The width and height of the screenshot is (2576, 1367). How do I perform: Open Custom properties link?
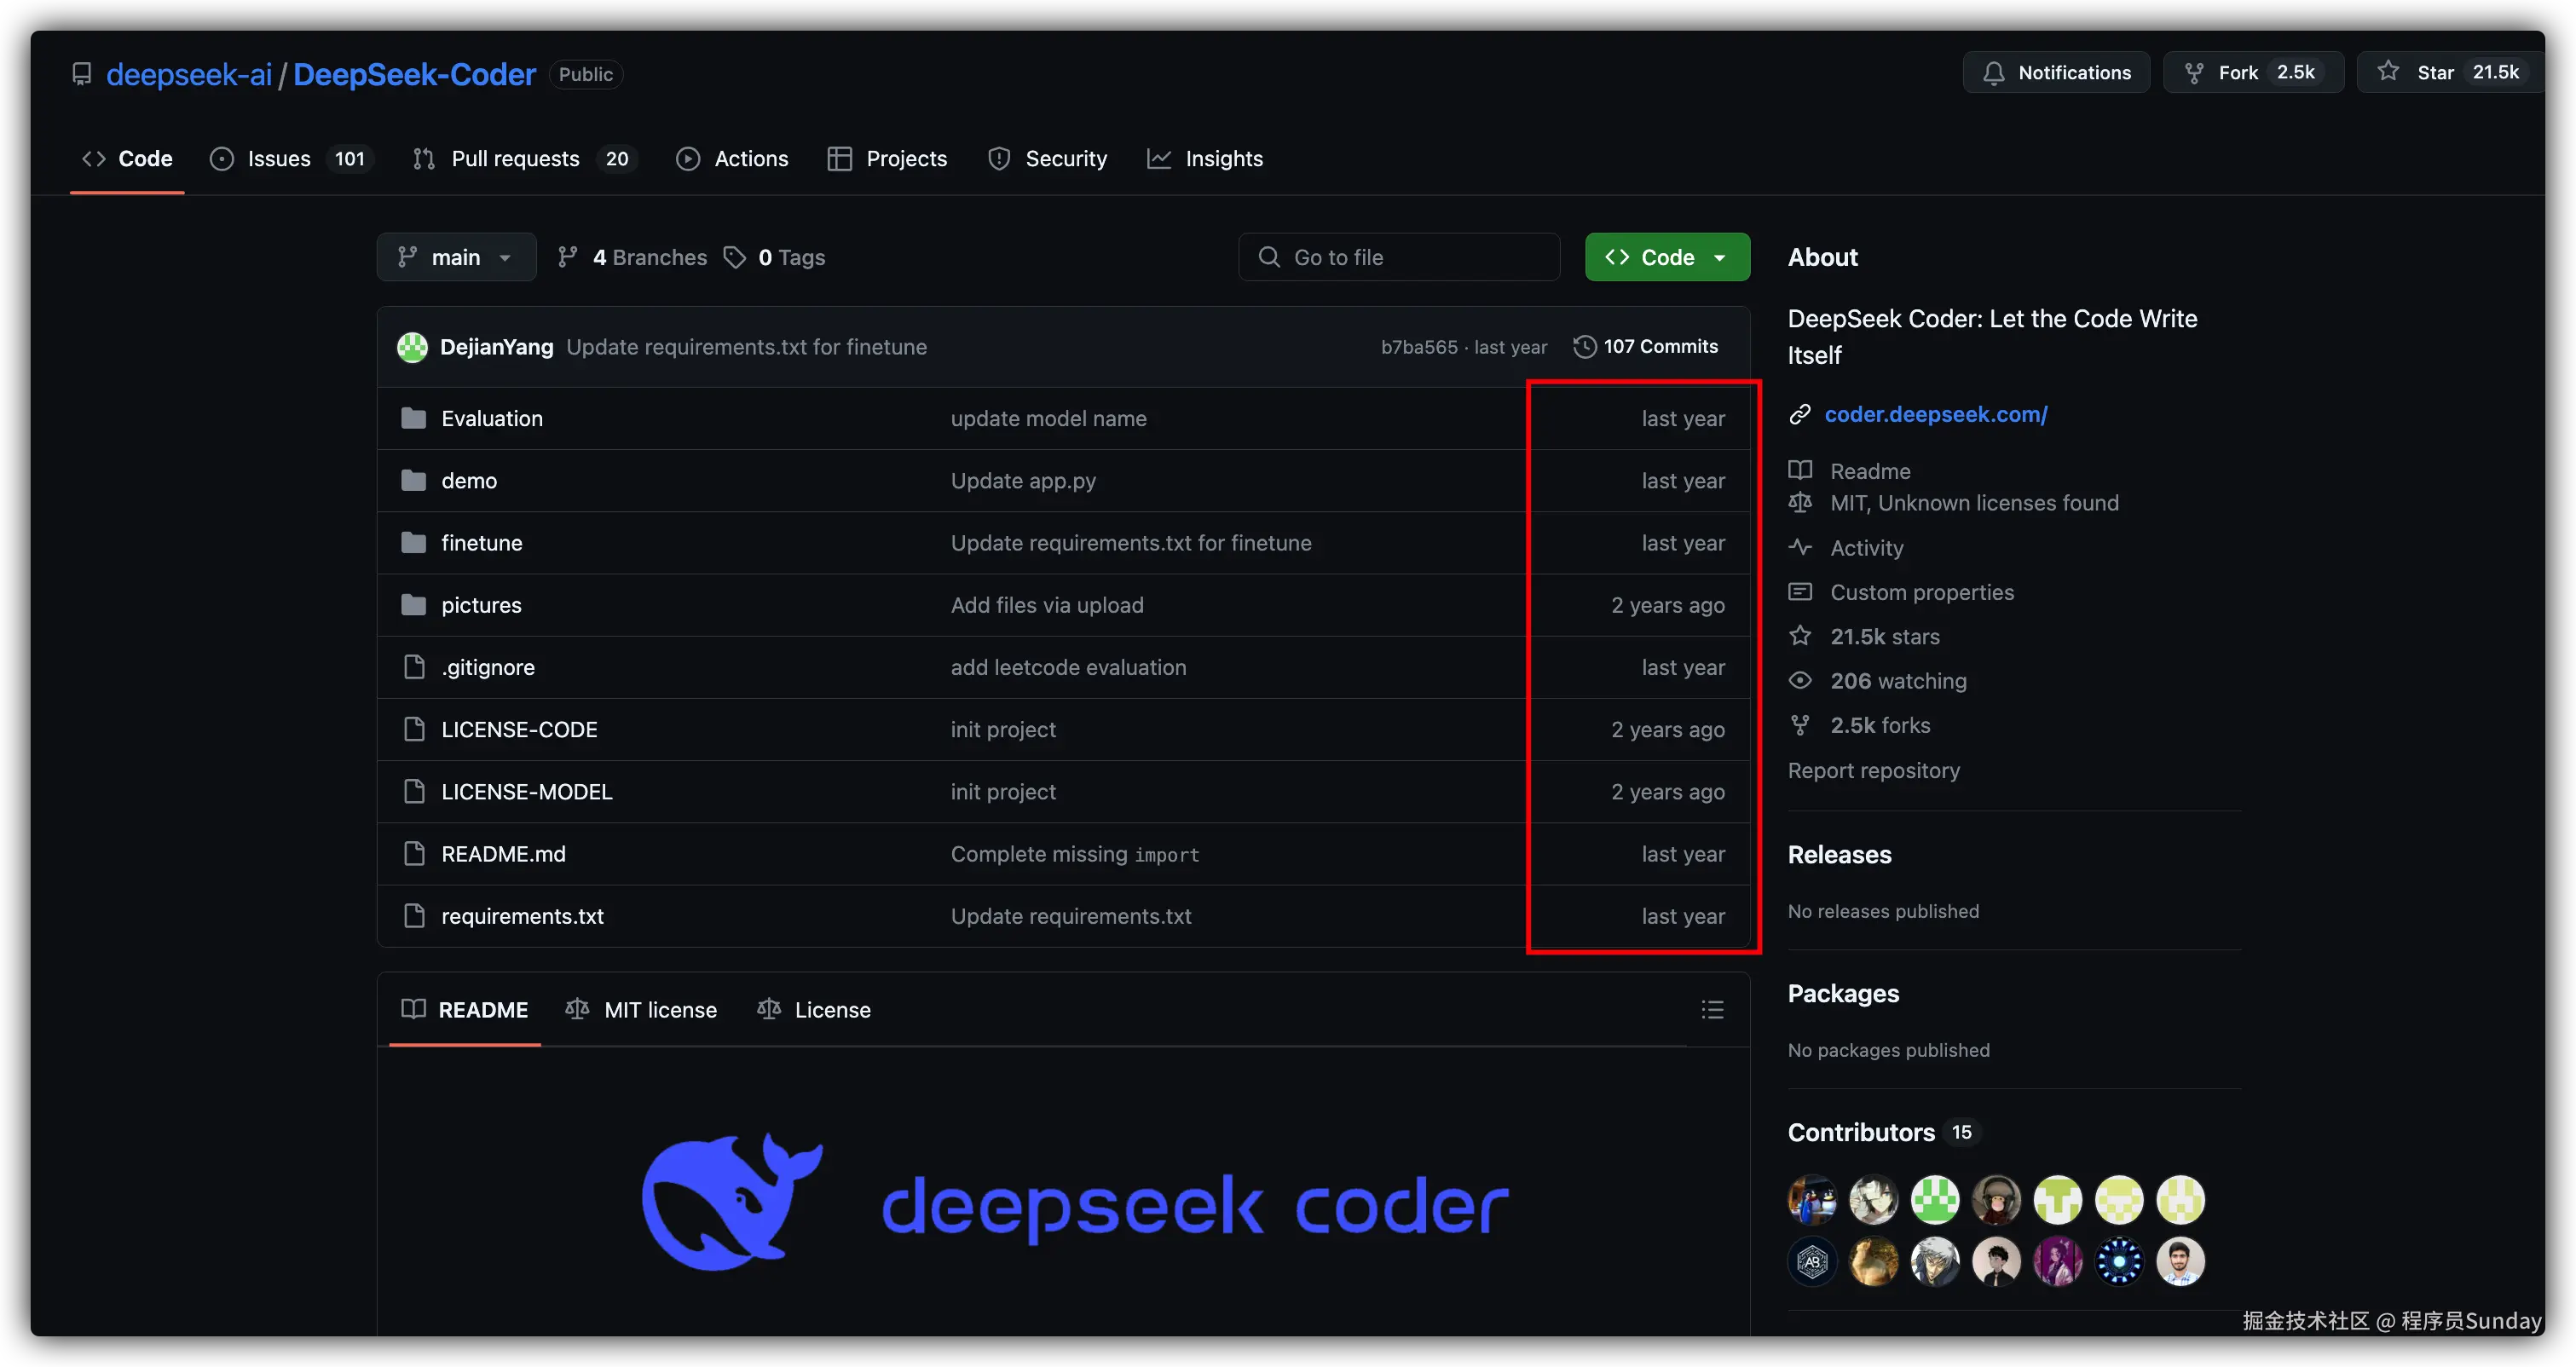(x=1921, y=592)
